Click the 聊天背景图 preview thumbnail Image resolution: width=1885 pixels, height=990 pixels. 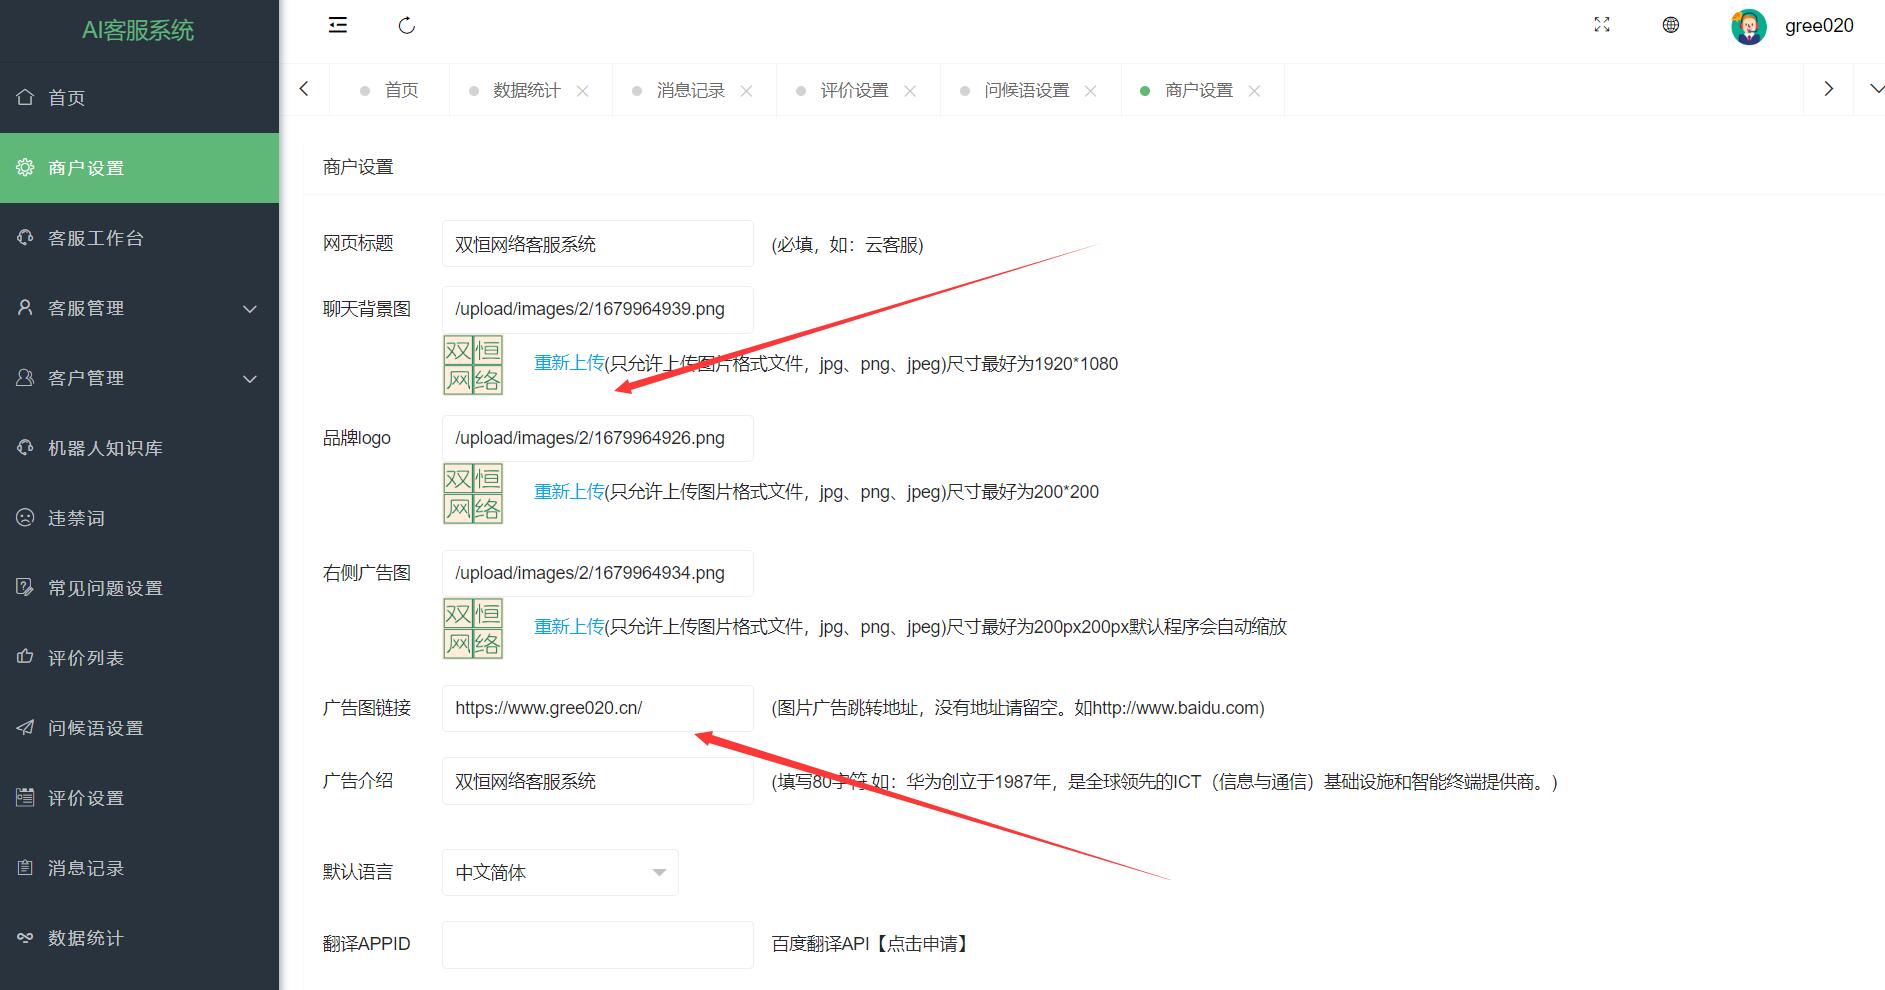point(473,365)
